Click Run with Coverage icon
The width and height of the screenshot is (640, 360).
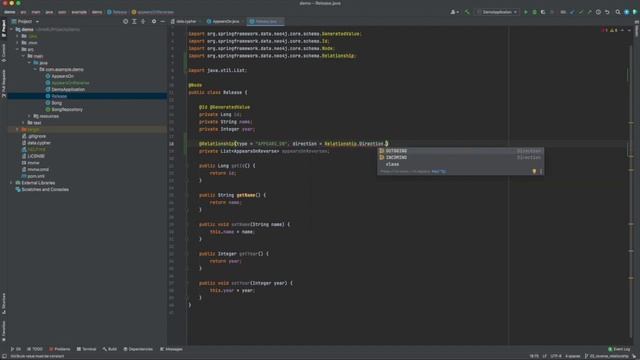pos(543,12)
